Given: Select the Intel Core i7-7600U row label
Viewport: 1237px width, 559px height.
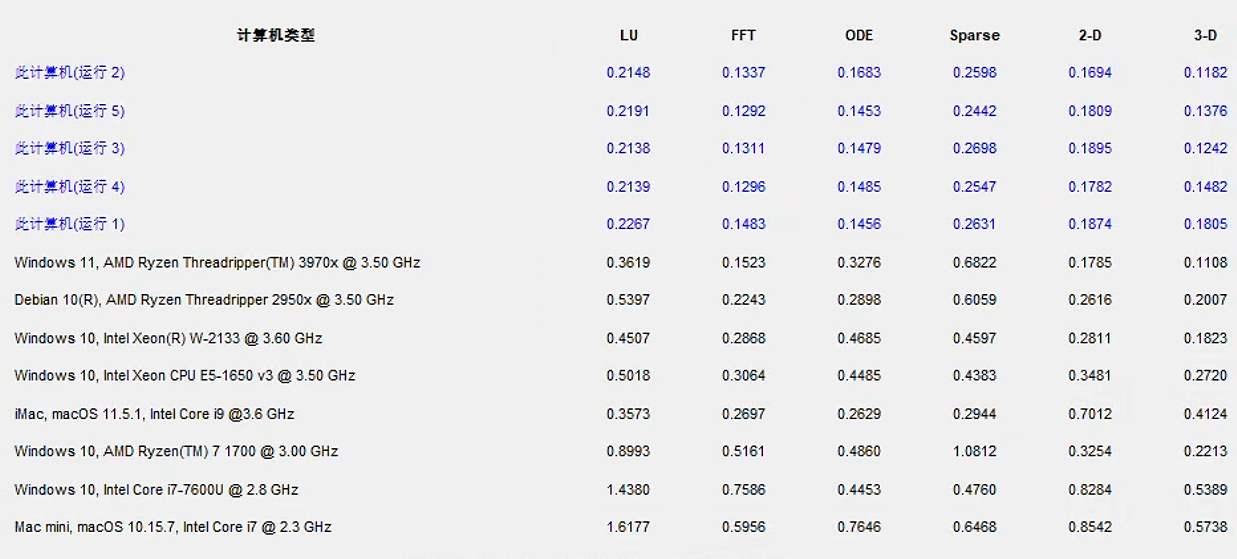Looking at the screenshot, I should click(x=156, y=490).
